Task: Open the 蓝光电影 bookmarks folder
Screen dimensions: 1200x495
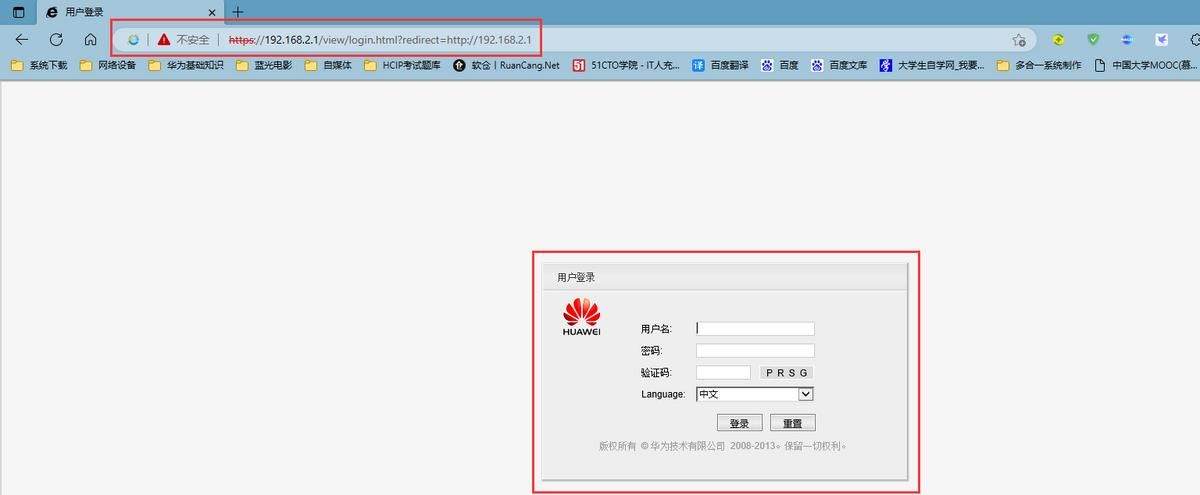Action: (x=263, y=65)
